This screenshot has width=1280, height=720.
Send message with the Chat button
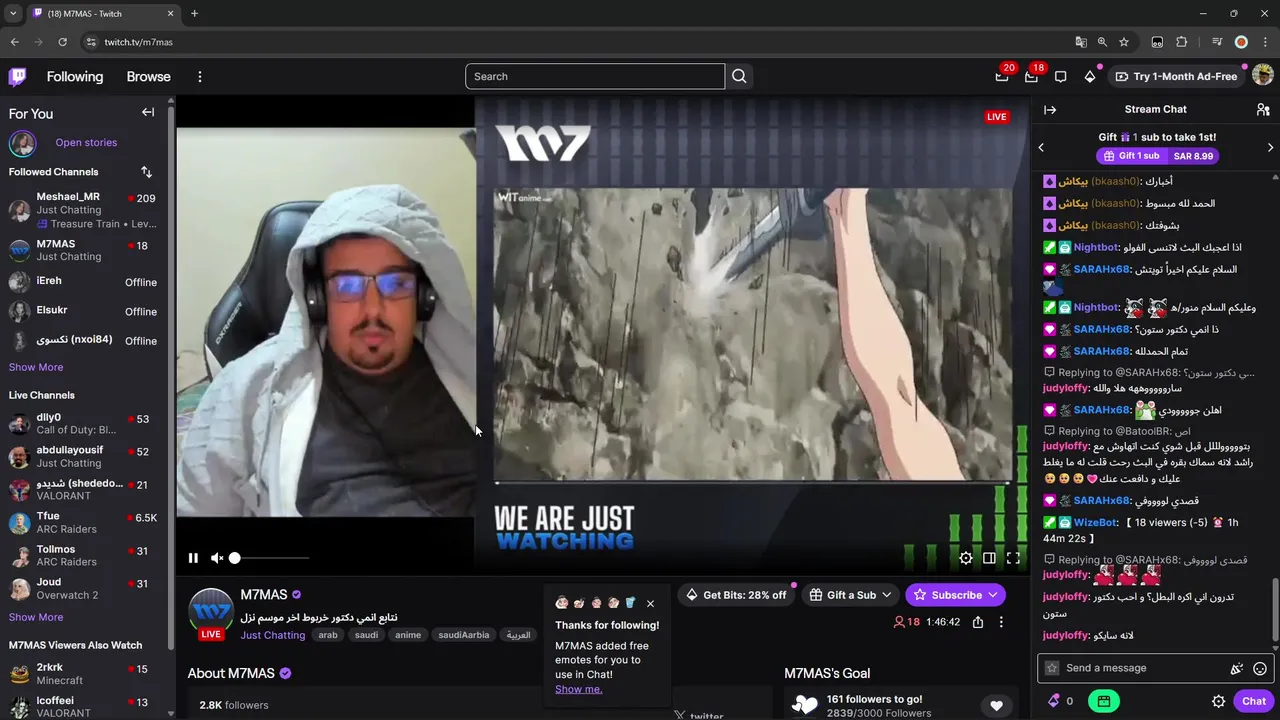[x=1254, y=701]
